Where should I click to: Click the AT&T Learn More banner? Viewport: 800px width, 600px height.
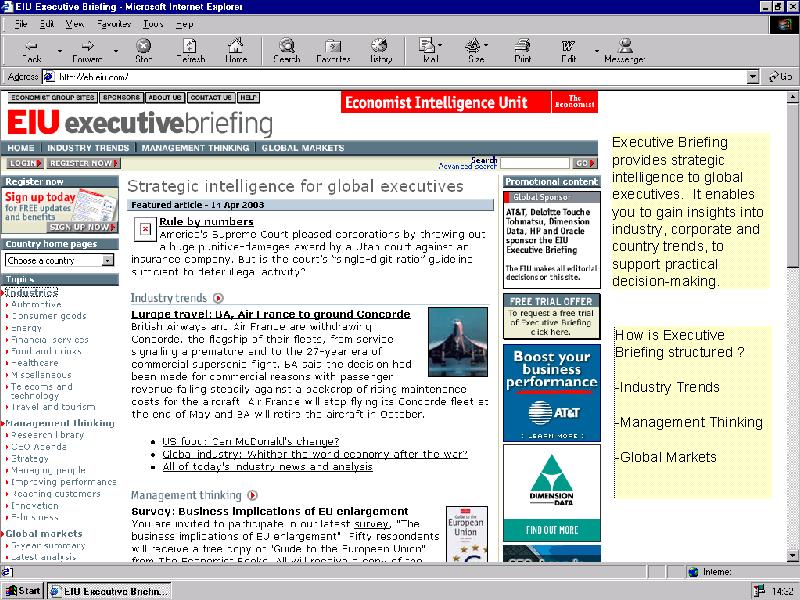tap(552, 393)
